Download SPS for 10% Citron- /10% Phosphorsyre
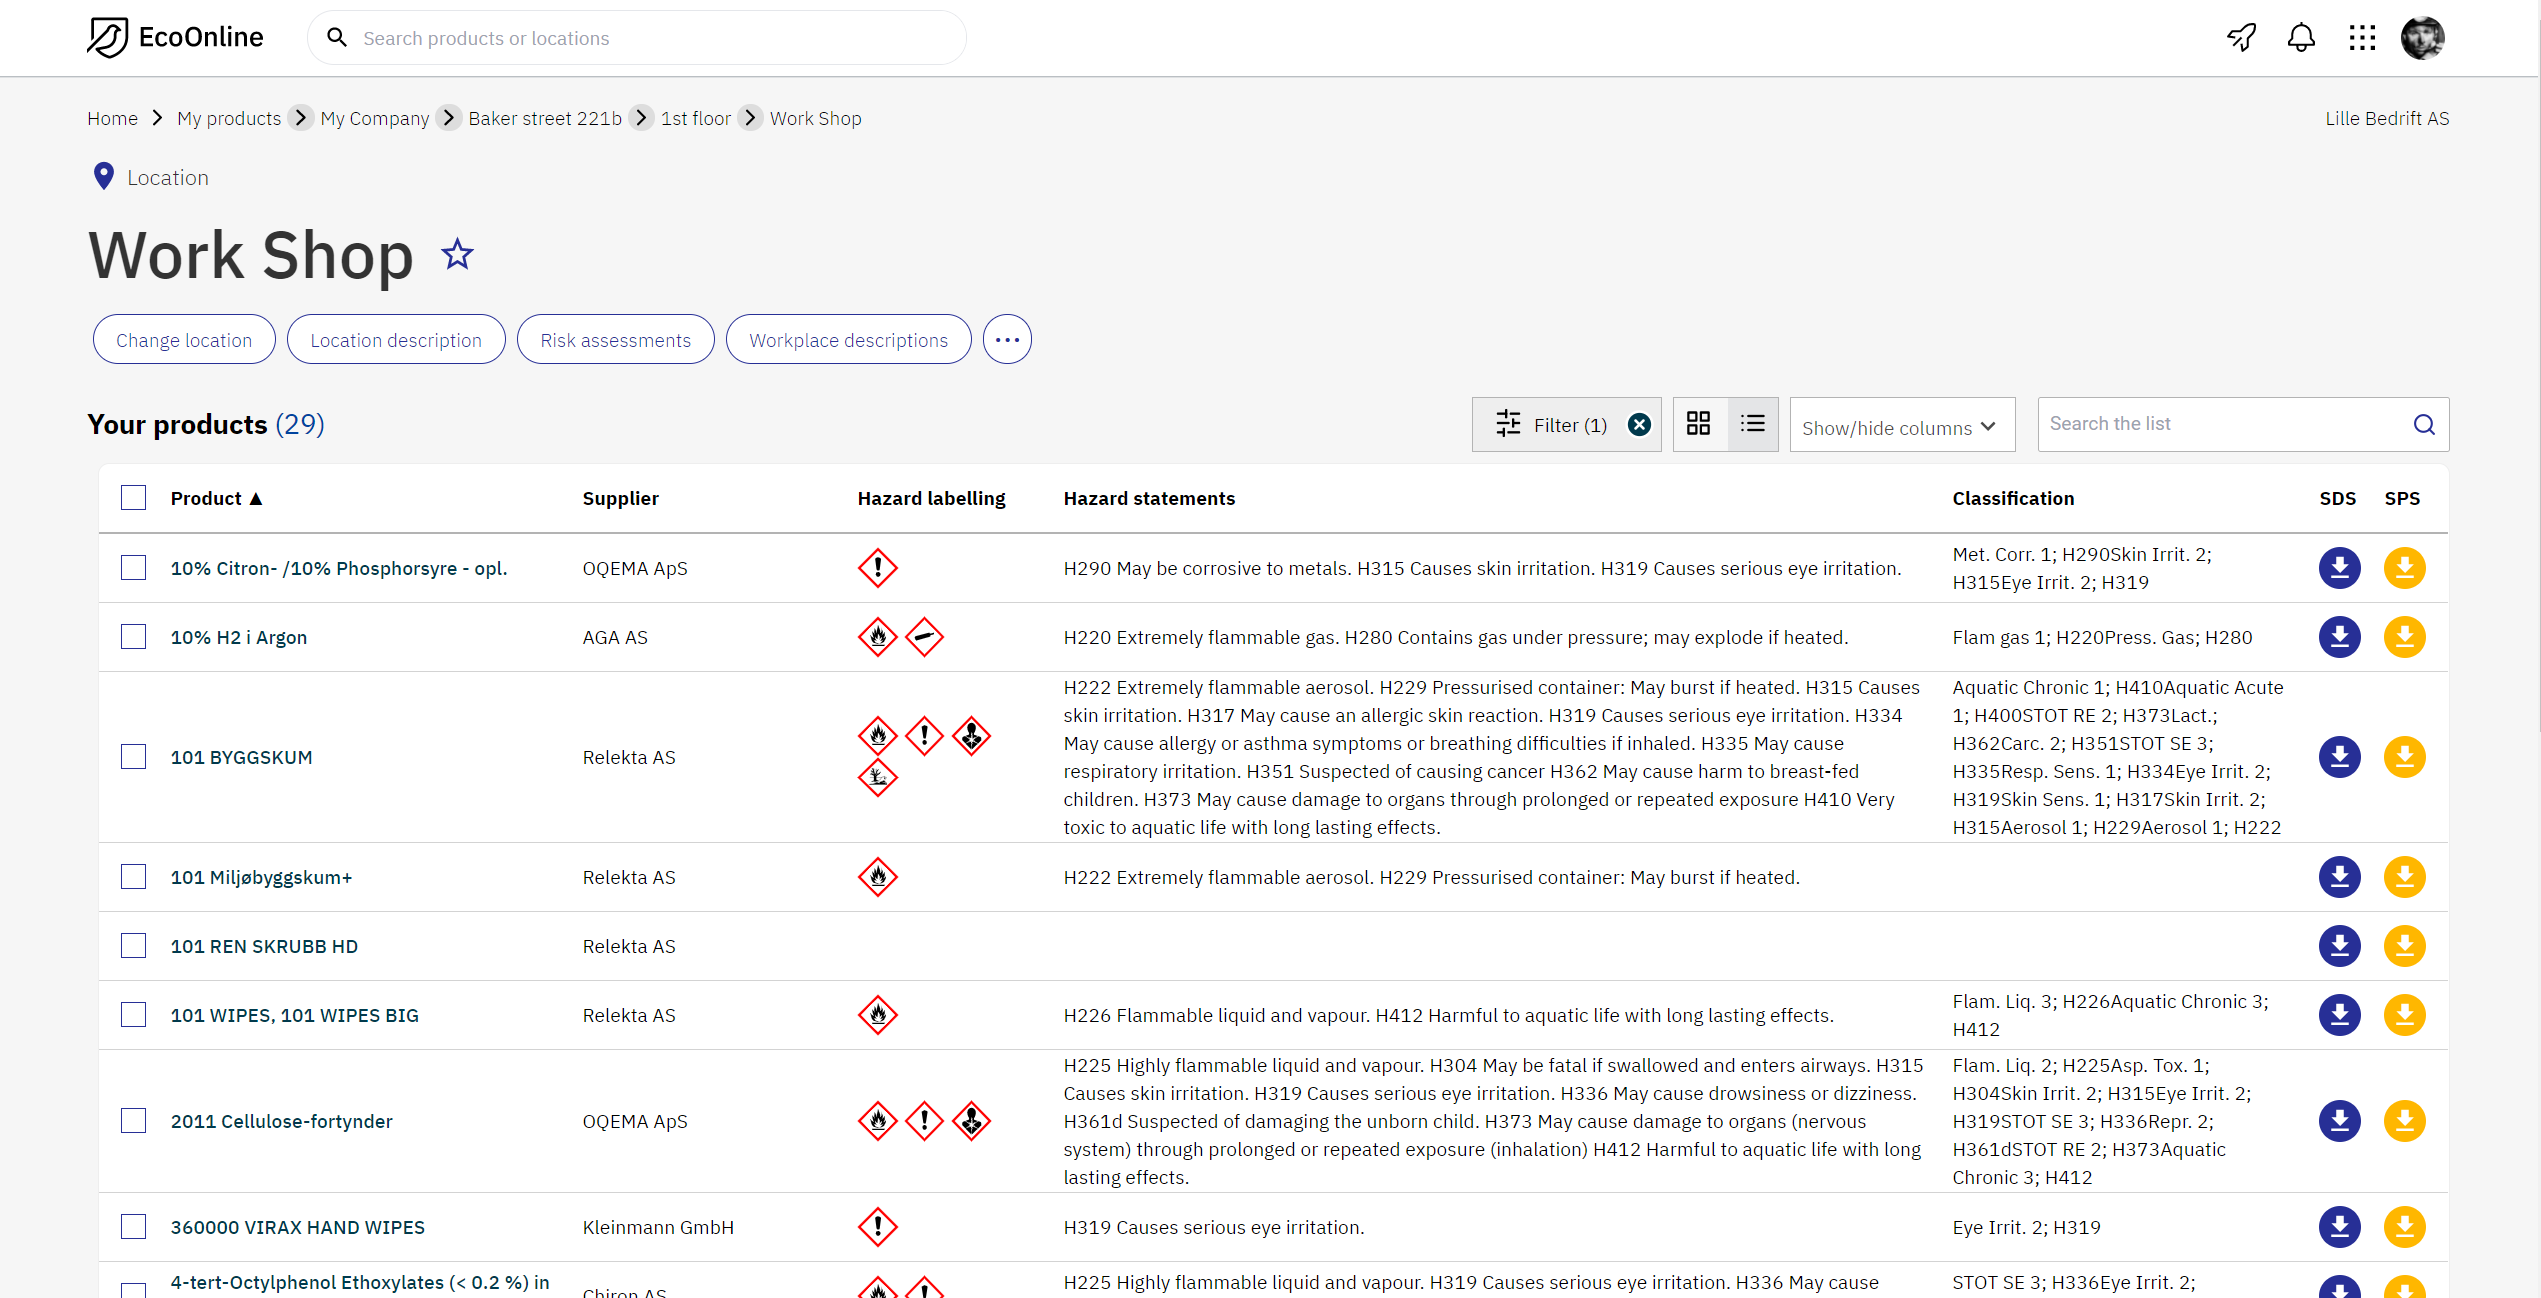The width and height of the screenshot is (2541, 1298). pyautogui.click(x=2404, y=568)
